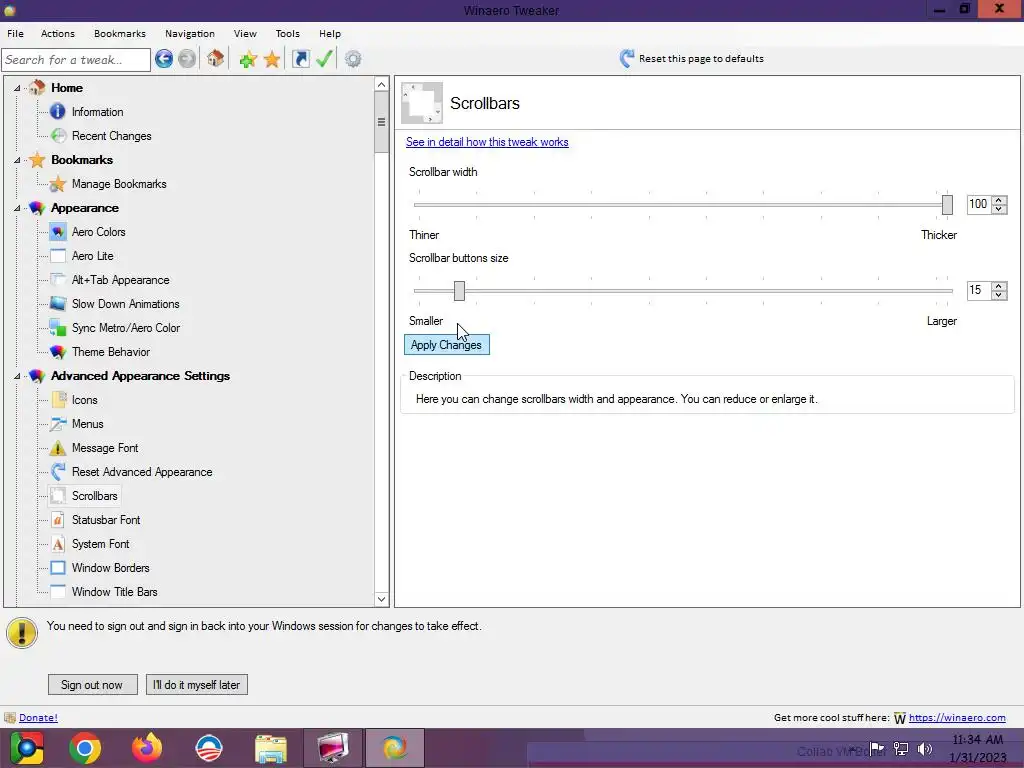Increase Scrollbar width value with up spinner
Viewport: 1024px width, 768px height.
point(999,200)
